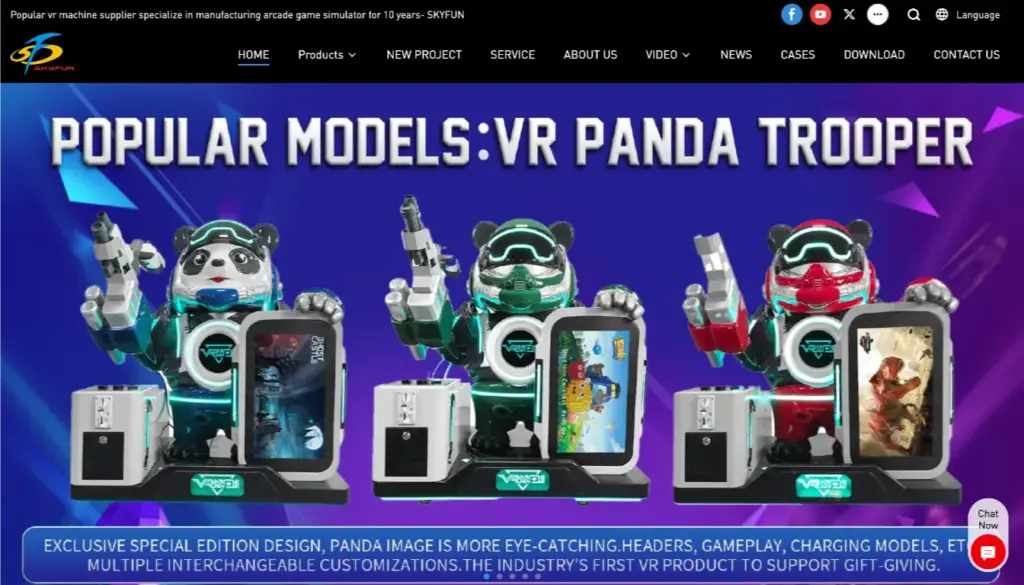Expand the Products dropdown menu
This screenshot has height=585, width=1024.
(327, 55)
